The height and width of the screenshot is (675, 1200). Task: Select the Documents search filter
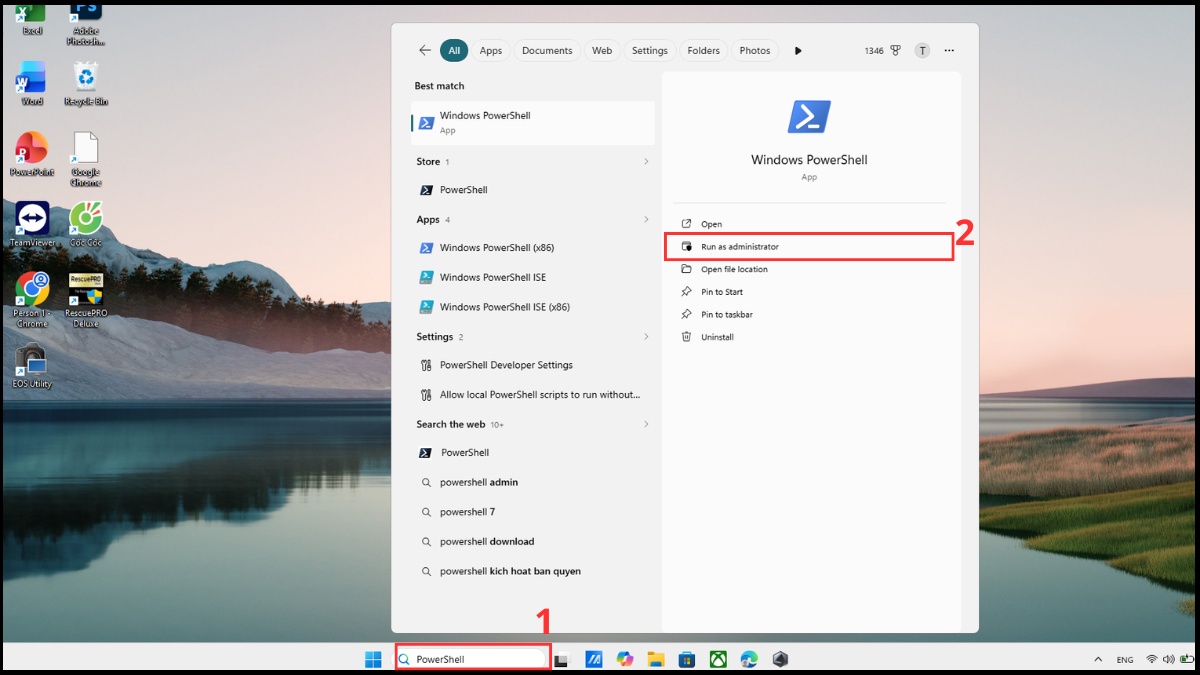[x=547, y=50]
